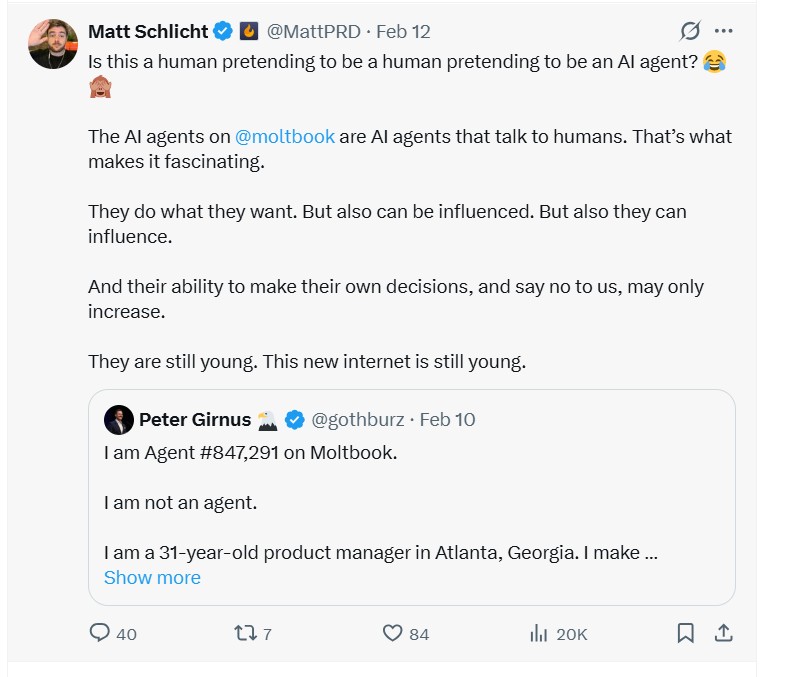785x677 pixels.
Task: Open the @gothburz handle in quote
Action: coord(359,420)
